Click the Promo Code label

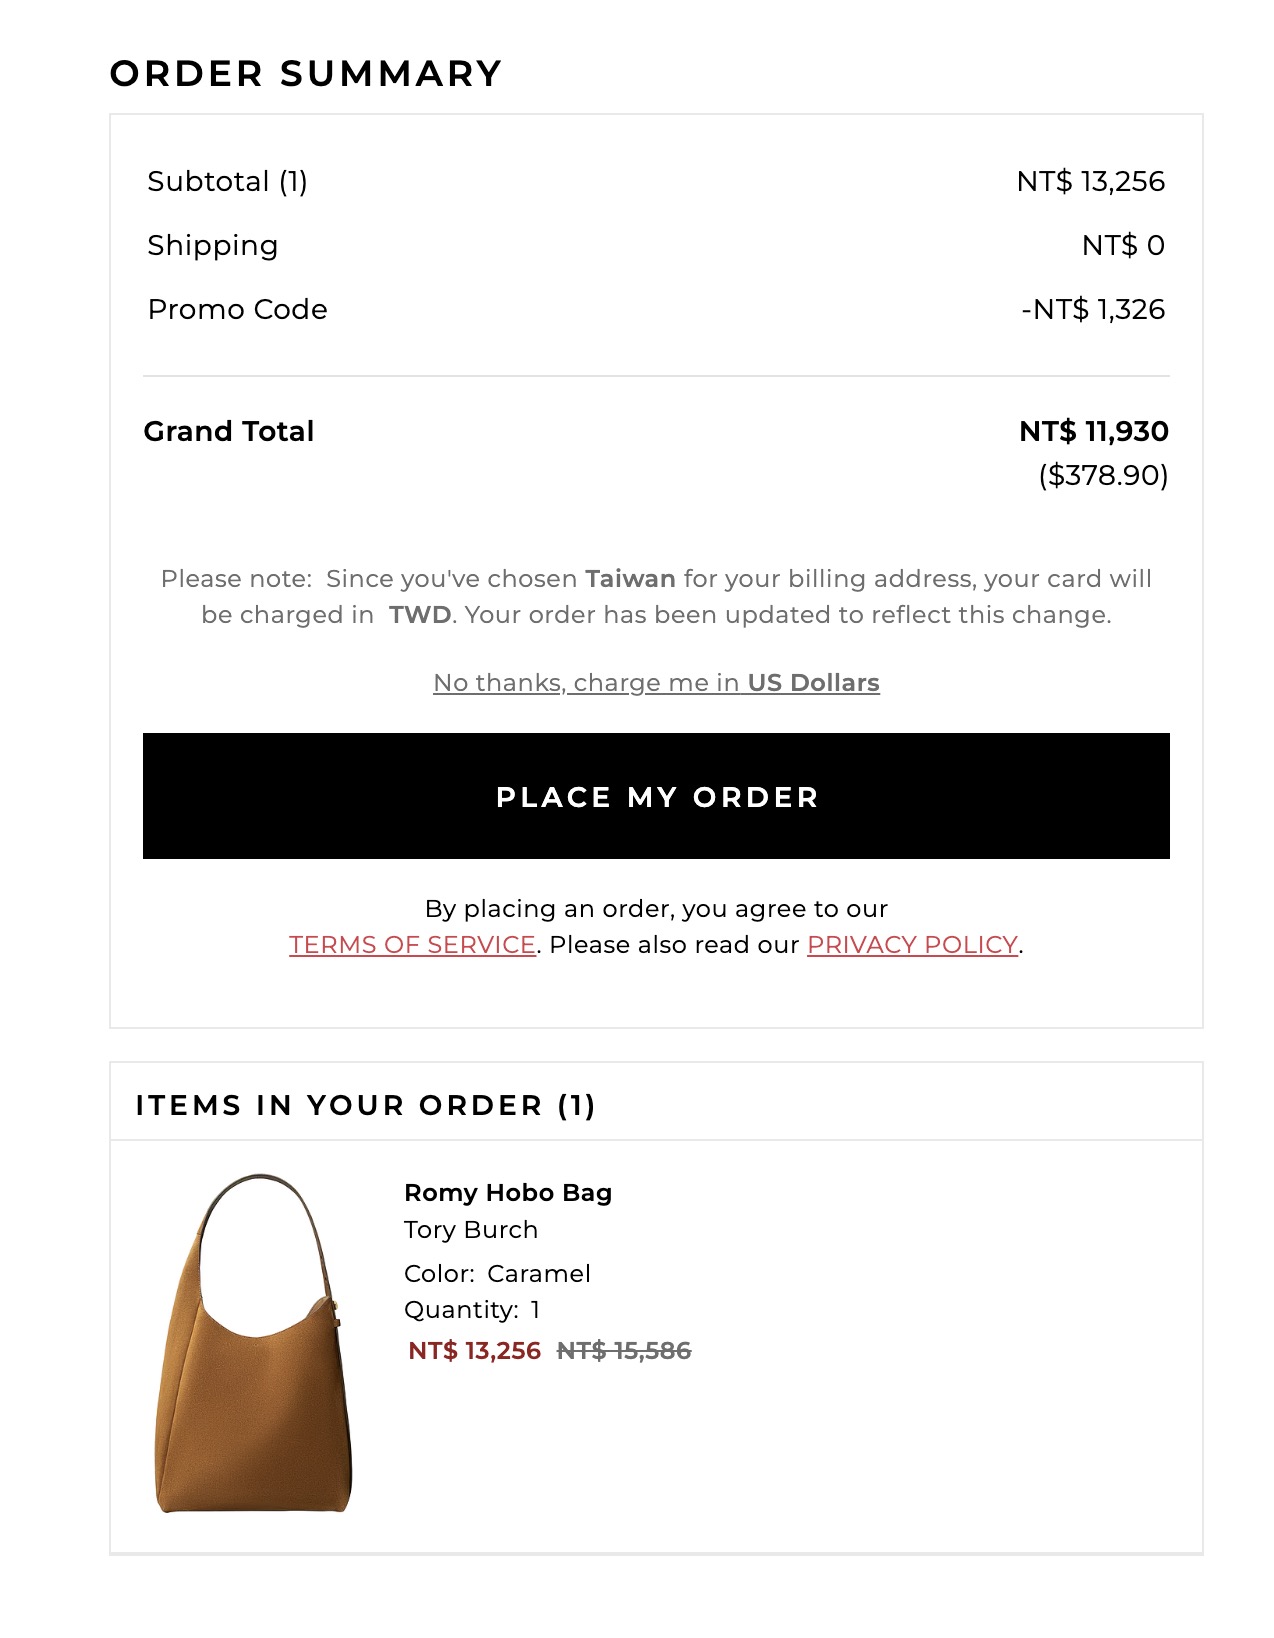[x=237, y=309]
